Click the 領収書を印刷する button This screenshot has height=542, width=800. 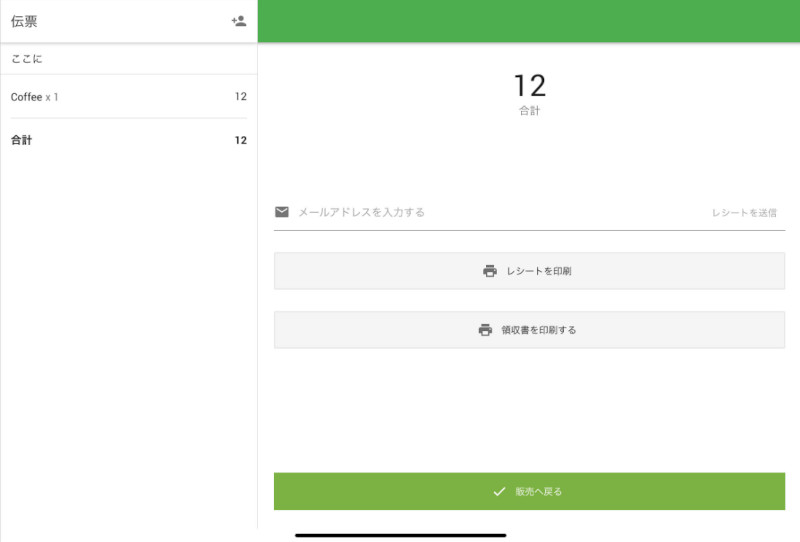(529, 330)
